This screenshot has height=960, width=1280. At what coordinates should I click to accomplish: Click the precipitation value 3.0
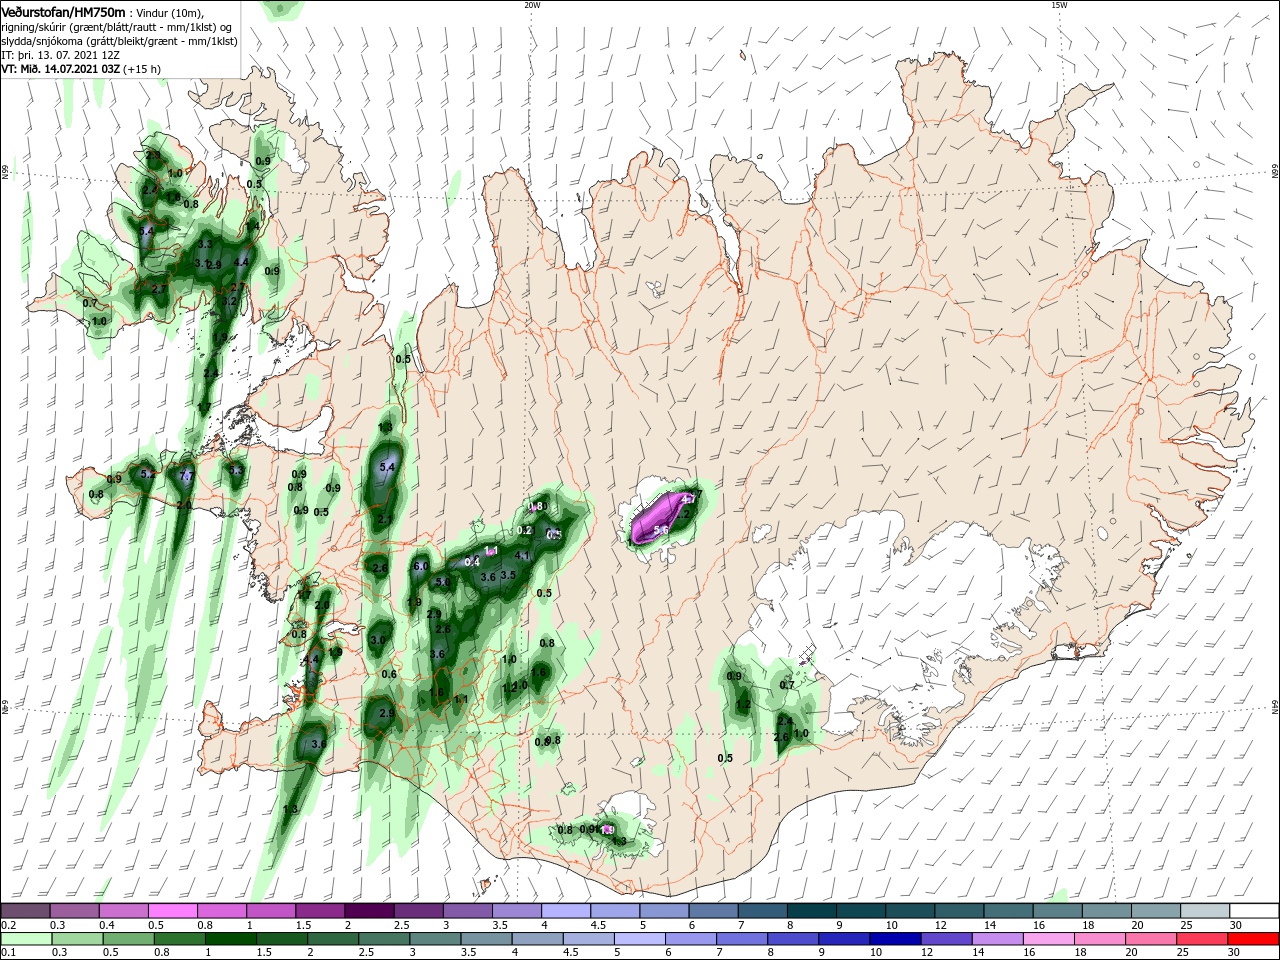(x=378, y=640)
